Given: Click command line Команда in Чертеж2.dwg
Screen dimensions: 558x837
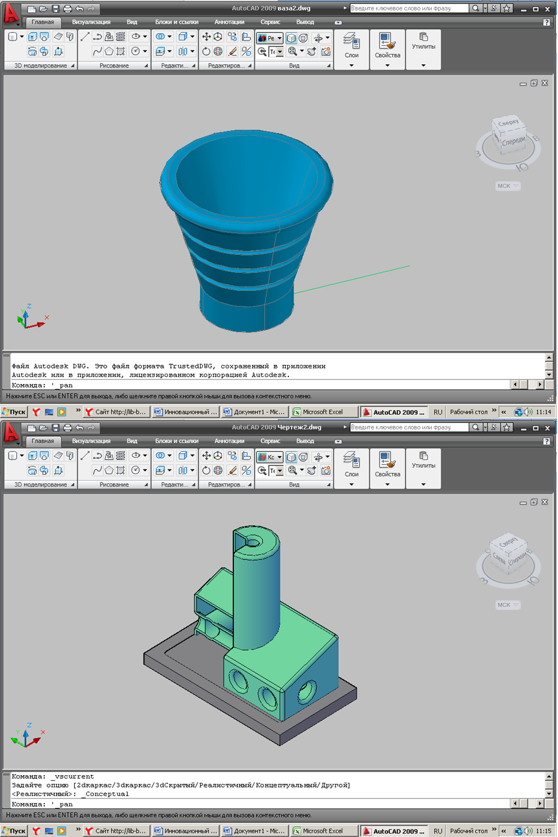Looking at the screenshot, I should pyautogui.click(x=260, y=804).
